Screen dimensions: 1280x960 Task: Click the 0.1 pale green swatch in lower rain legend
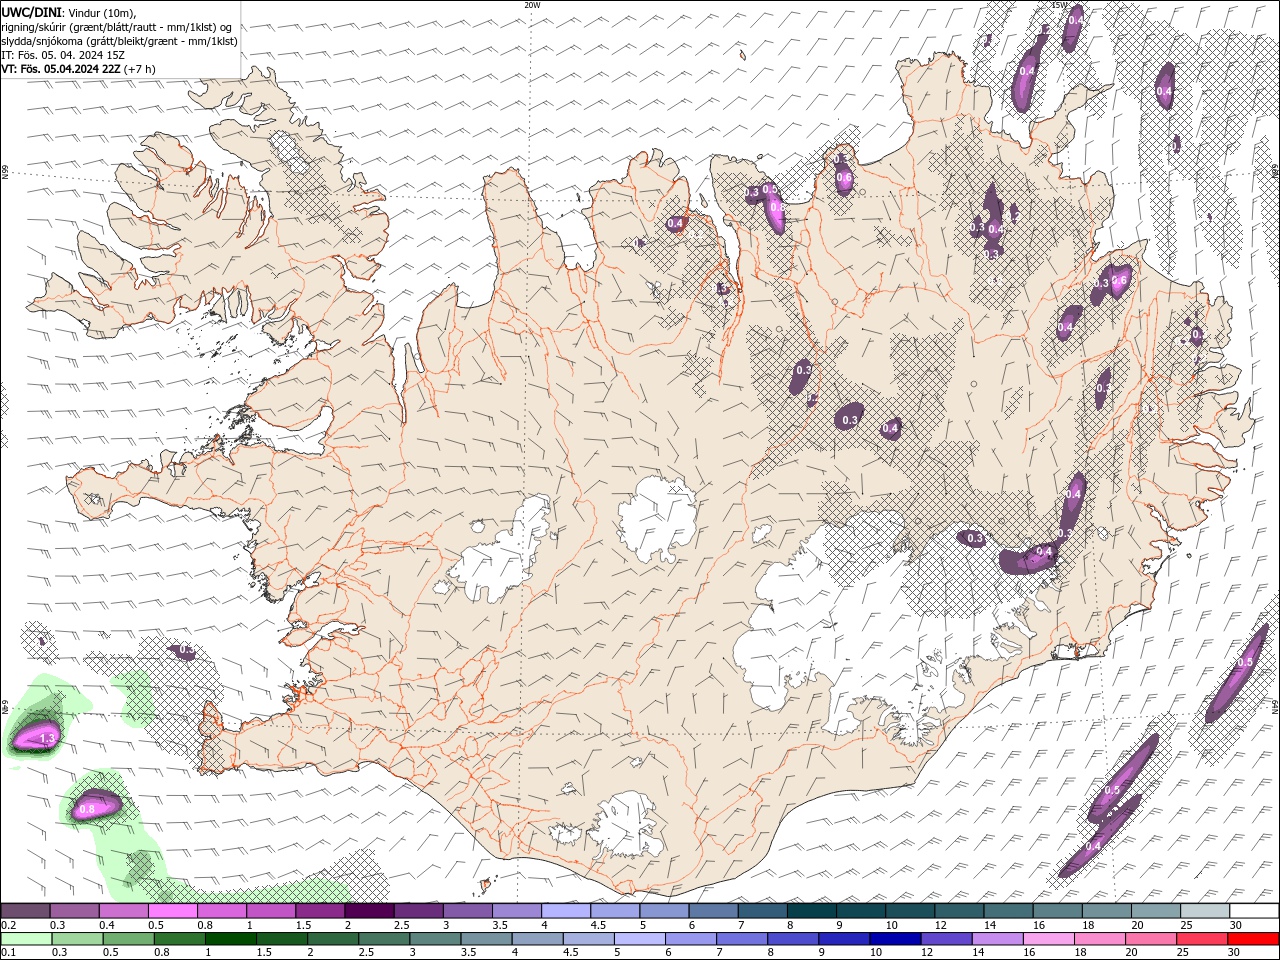click(26, 939)
